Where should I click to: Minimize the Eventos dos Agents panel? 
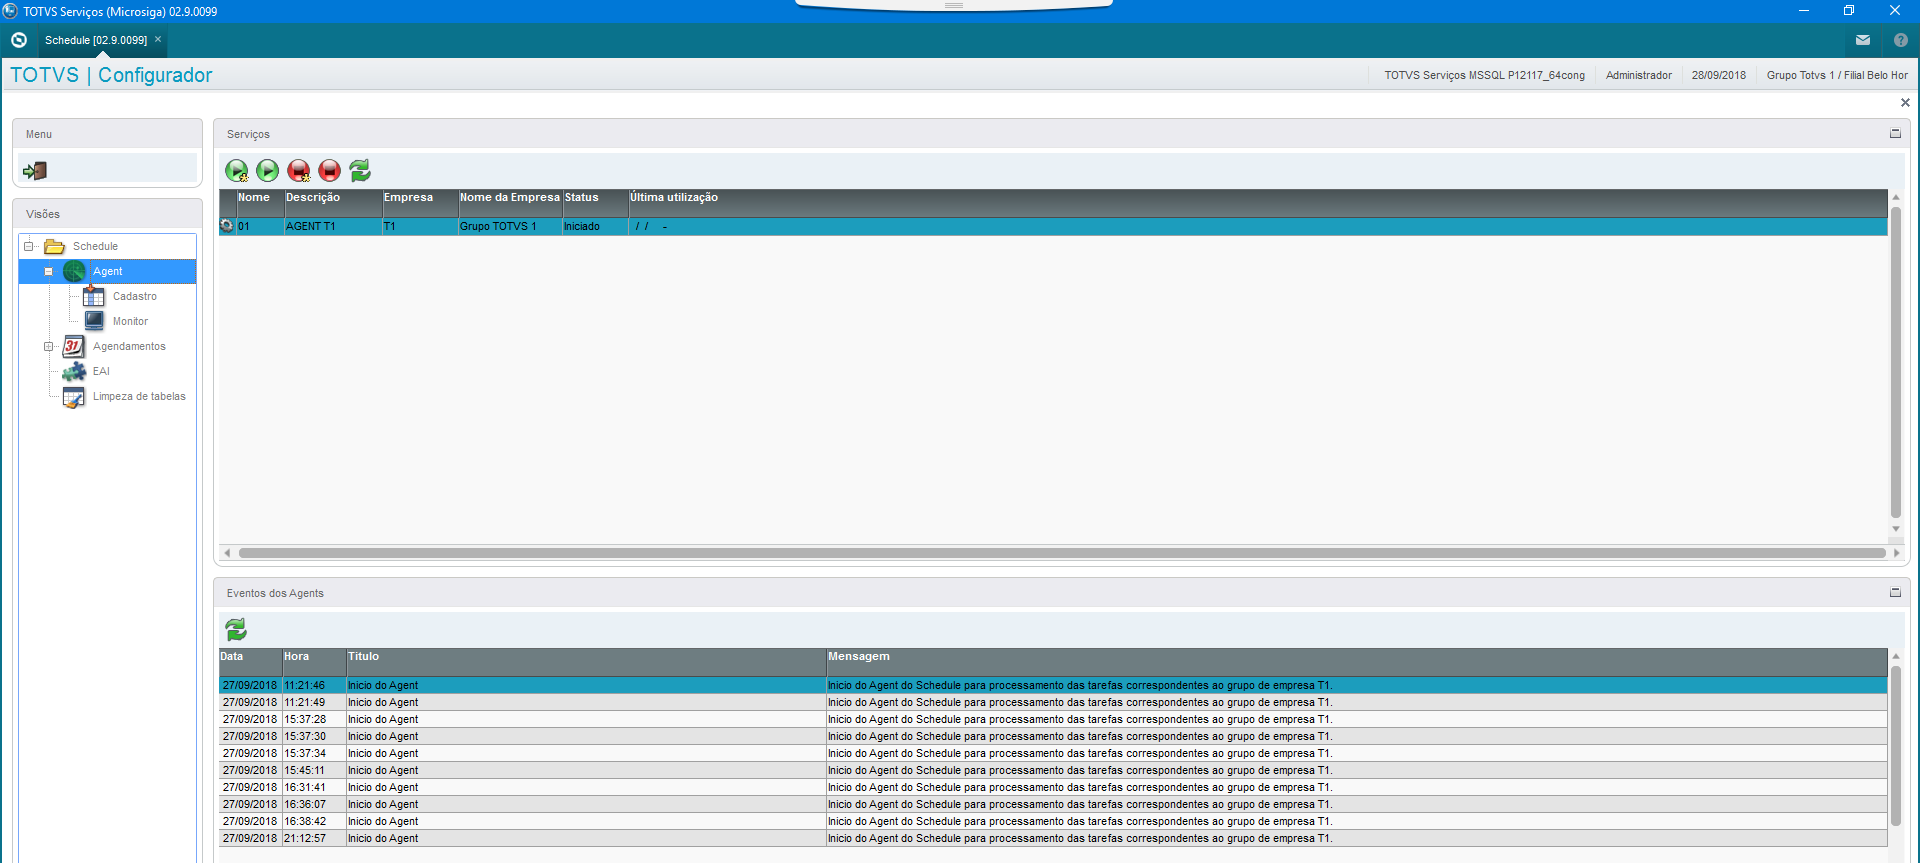click(x=1895, y=592)
